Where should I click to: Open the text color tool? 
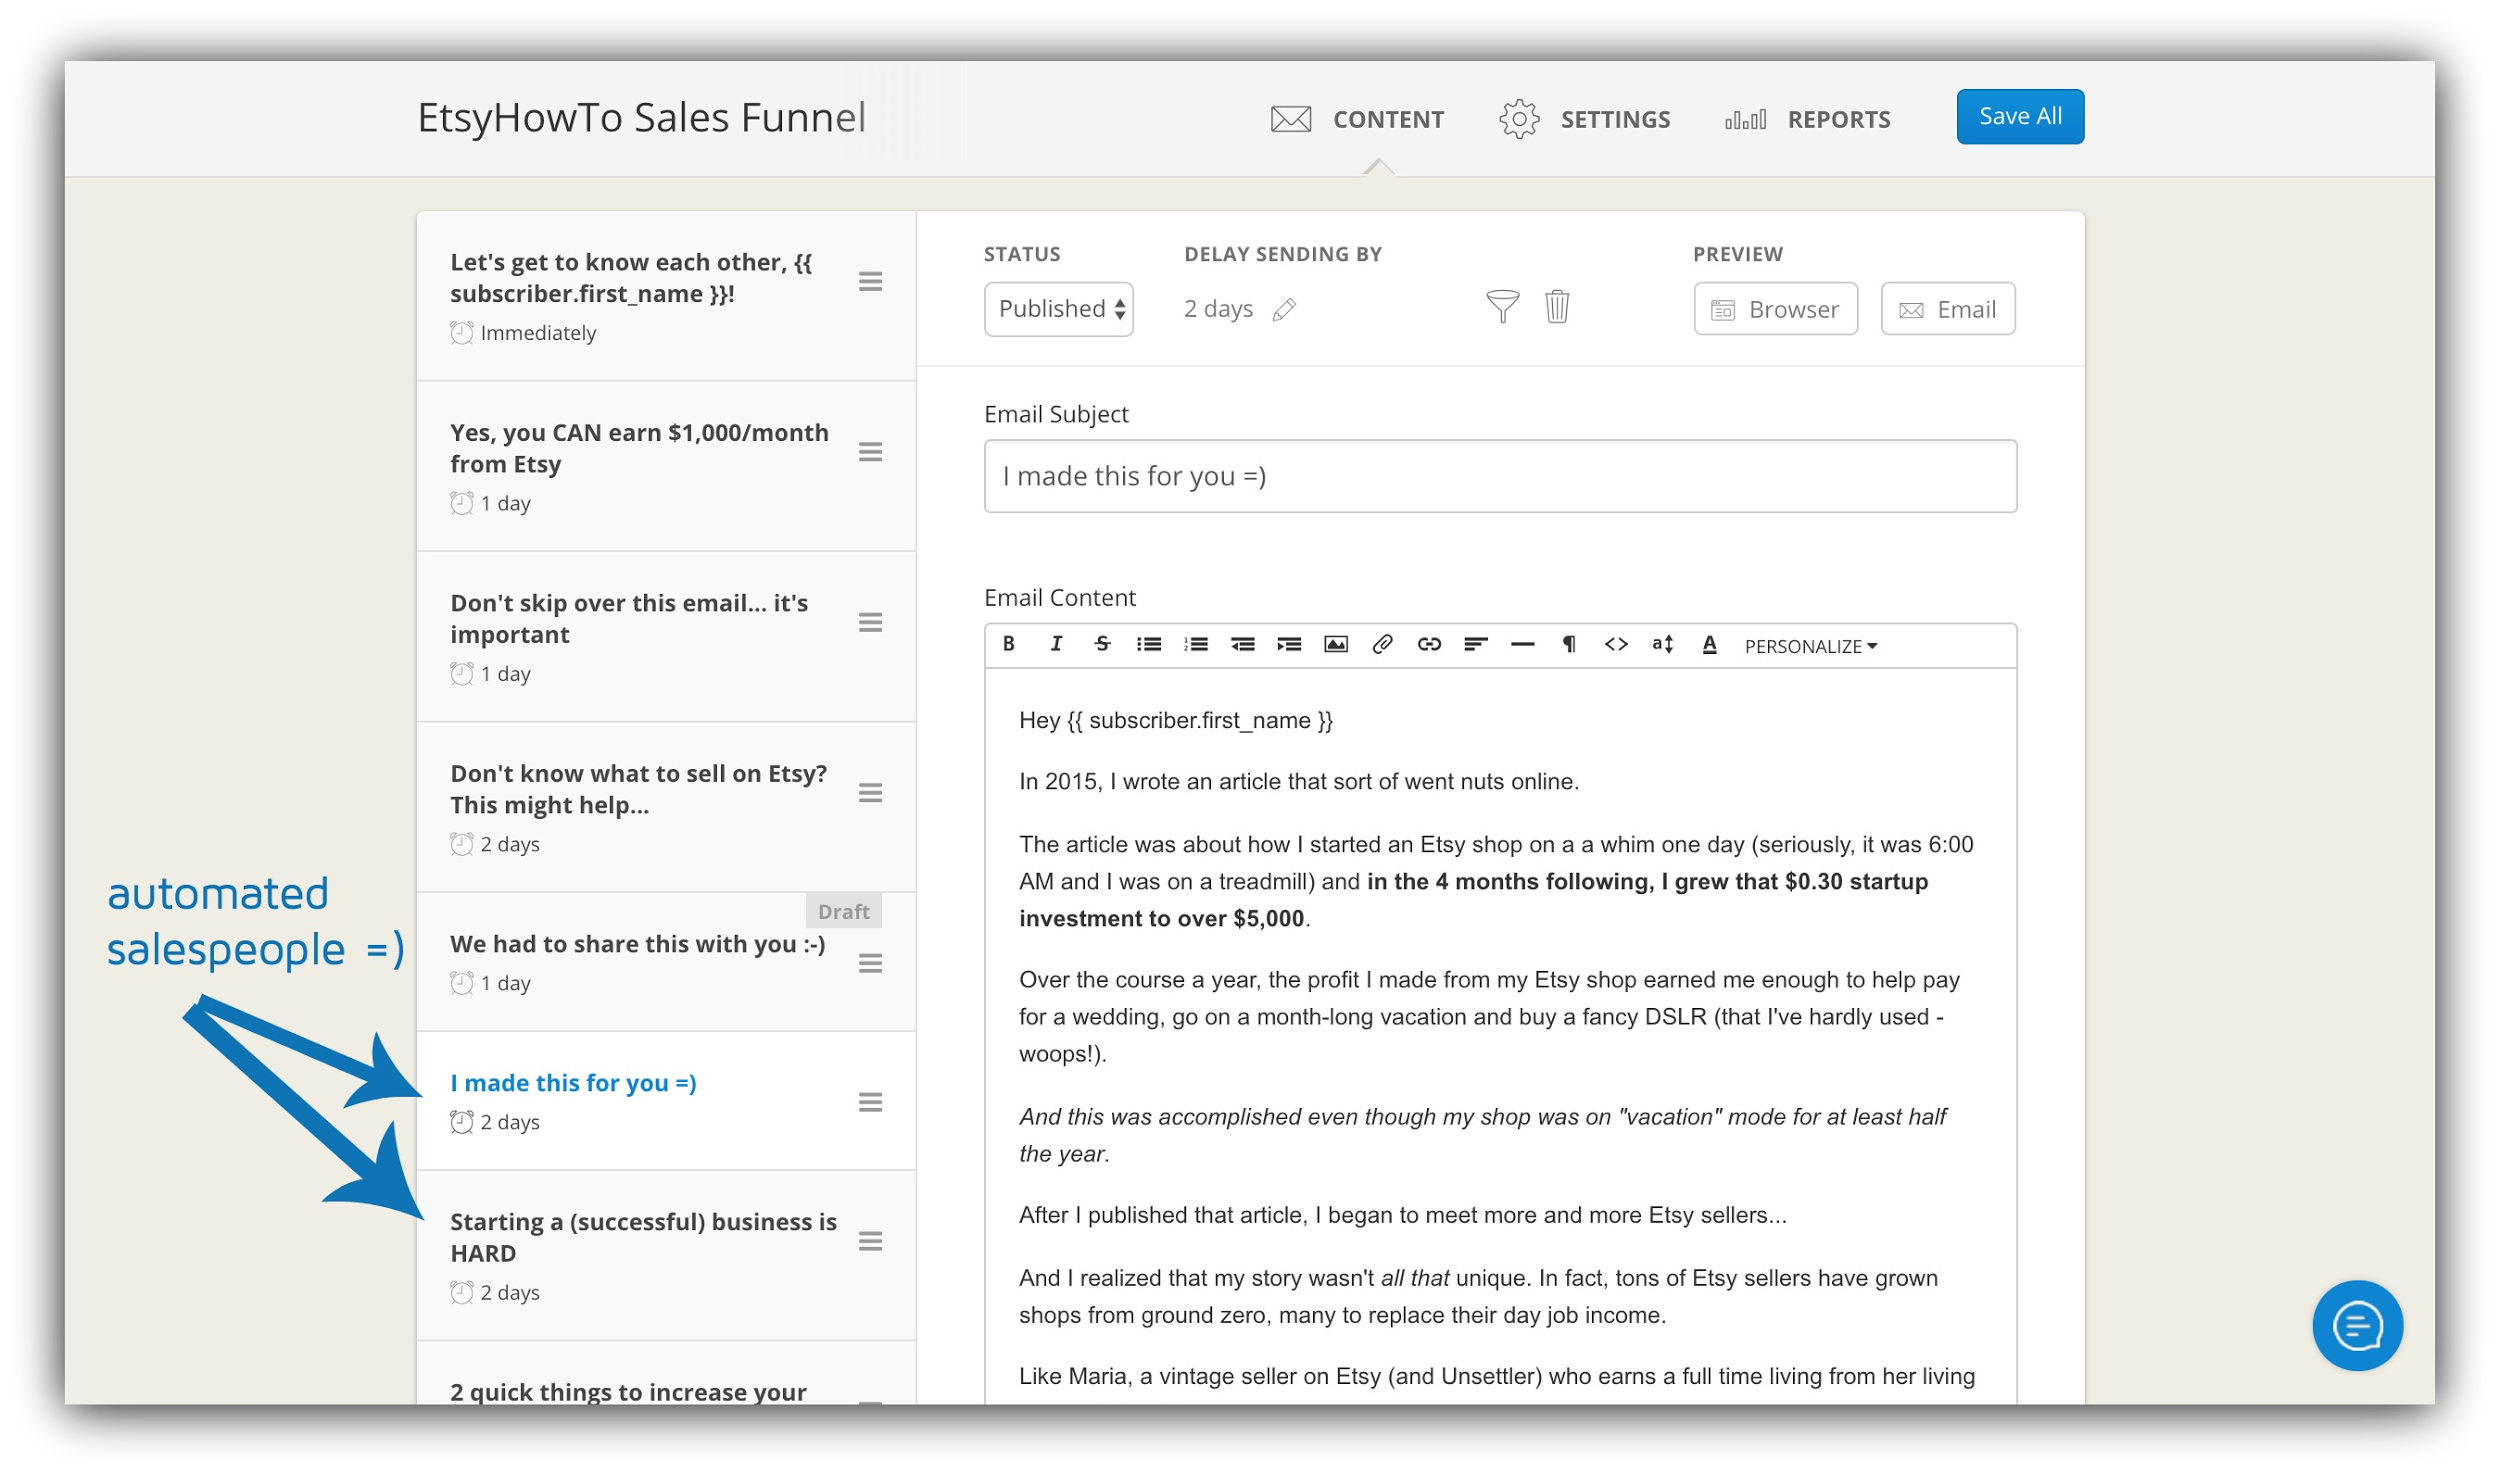[x=1710, y=645]
